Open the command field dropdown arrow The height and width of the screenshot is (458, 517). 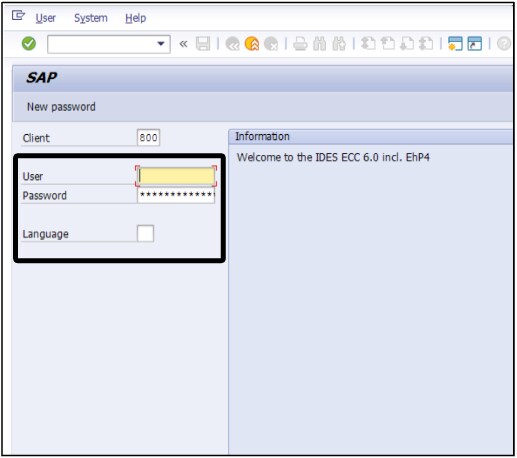(161, 44)
